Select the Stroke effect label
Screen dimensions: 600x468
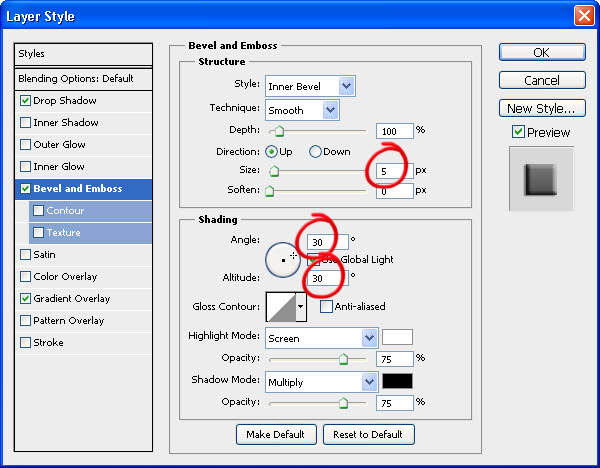click(x=48, y=342)
